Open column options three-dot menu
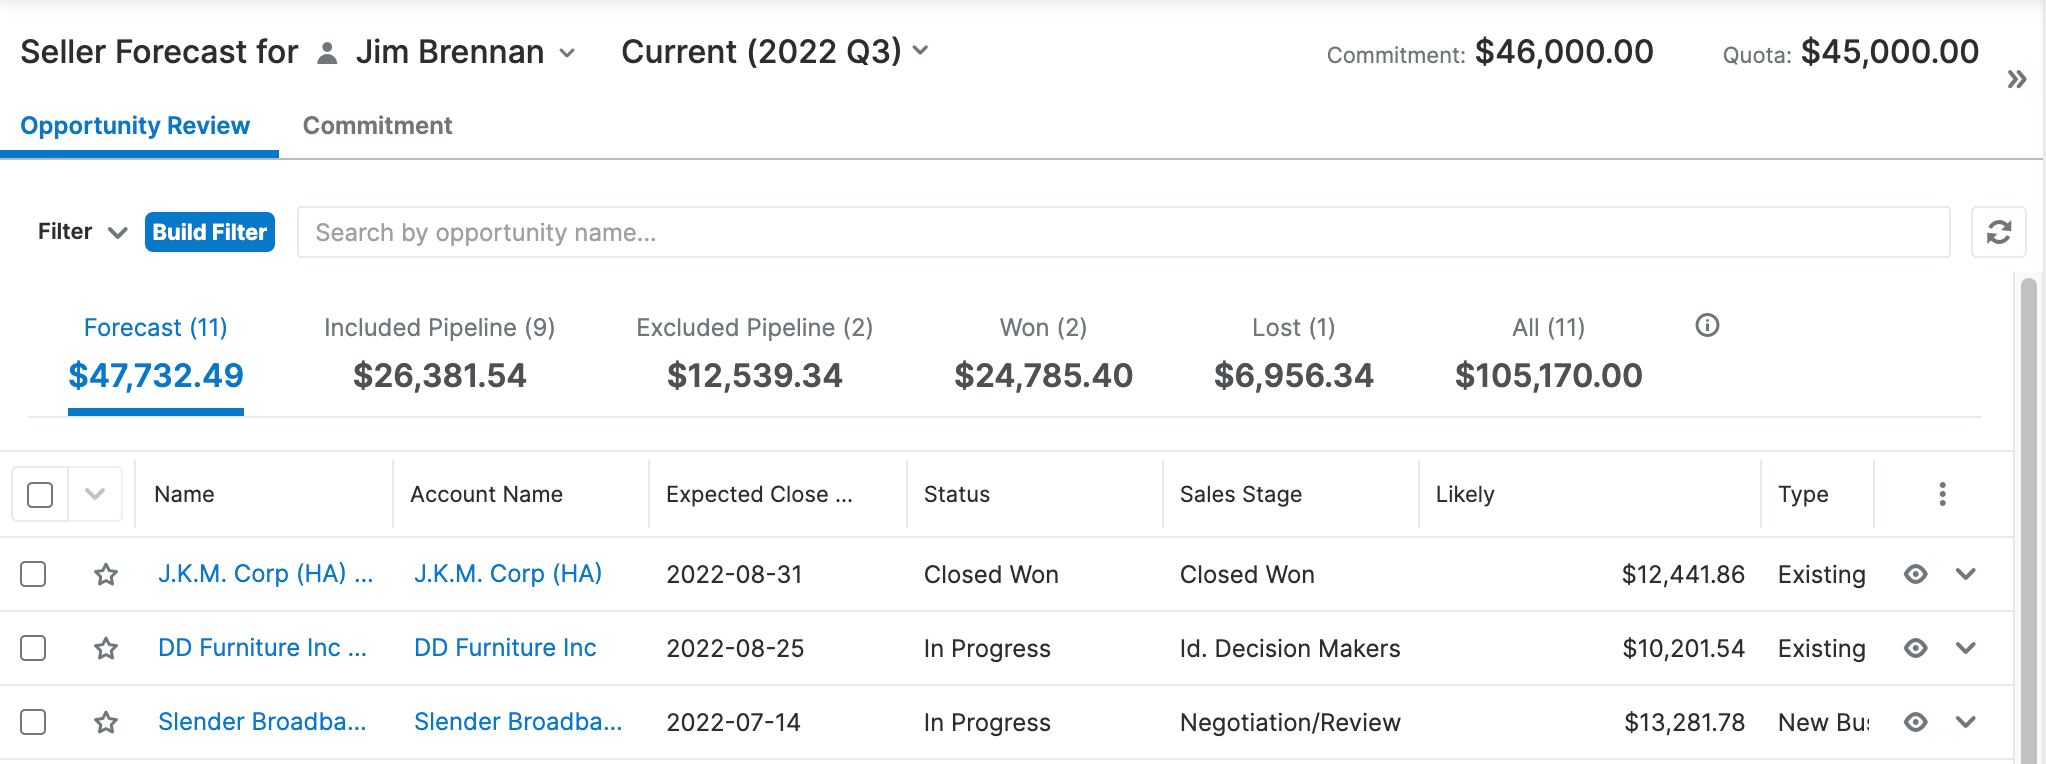The image size is (2046, 764). [1942, 494]
